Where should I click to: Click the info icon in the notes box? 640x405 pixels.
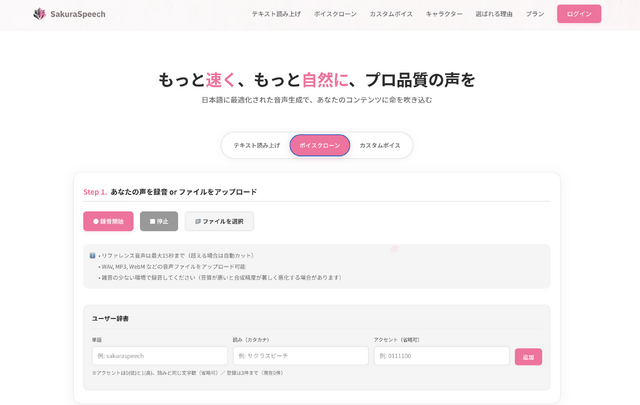pos(92,256)
